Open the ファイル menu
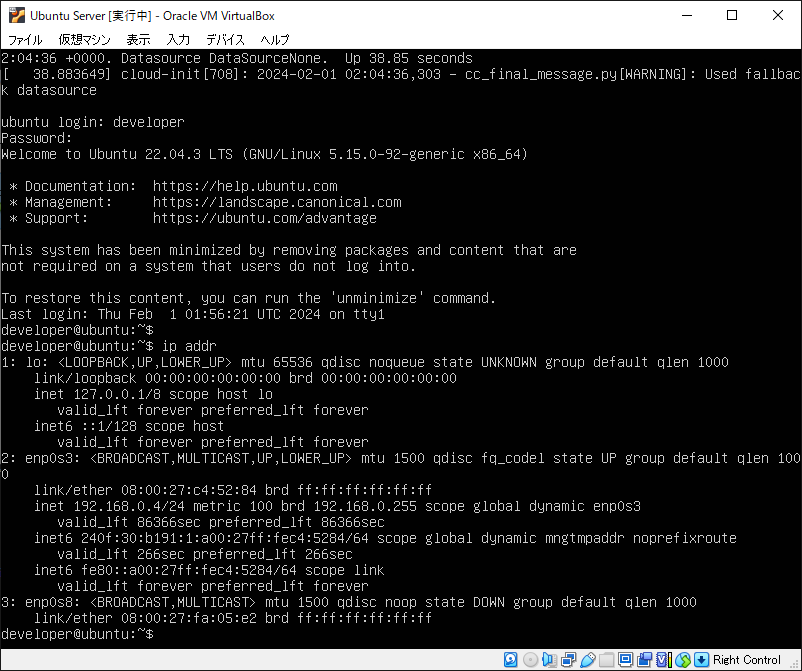Screen dimensions: 802x671 (x=25, y=39)
